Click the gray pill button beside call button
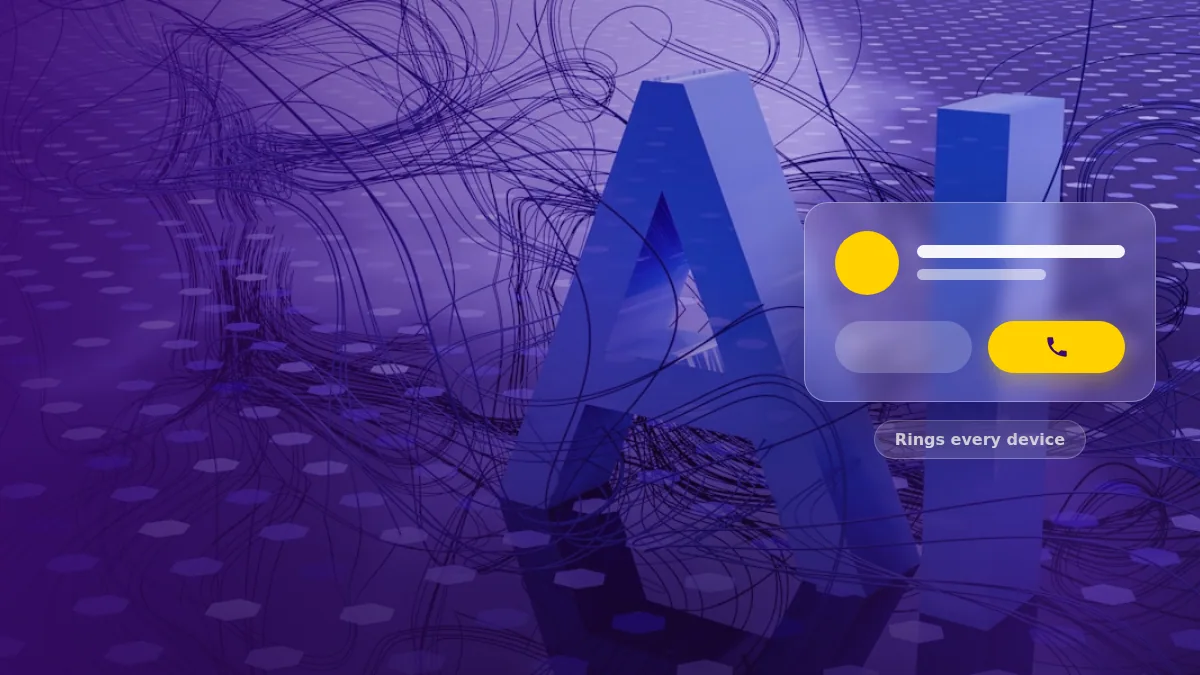 903,347
